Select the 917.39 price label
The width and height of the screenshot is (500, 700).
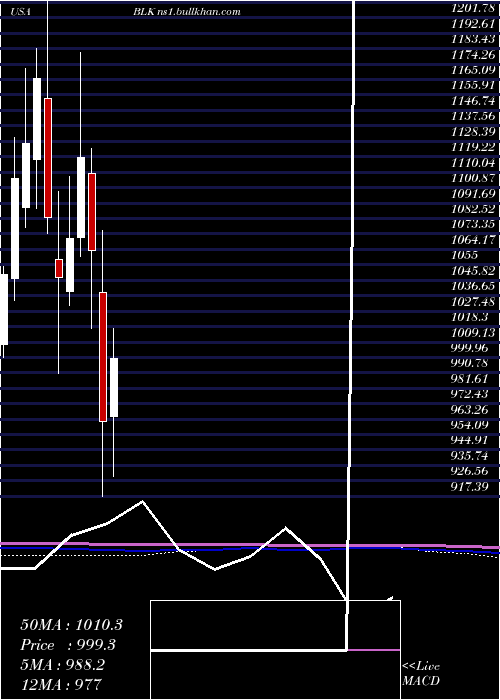pos(470,487)
